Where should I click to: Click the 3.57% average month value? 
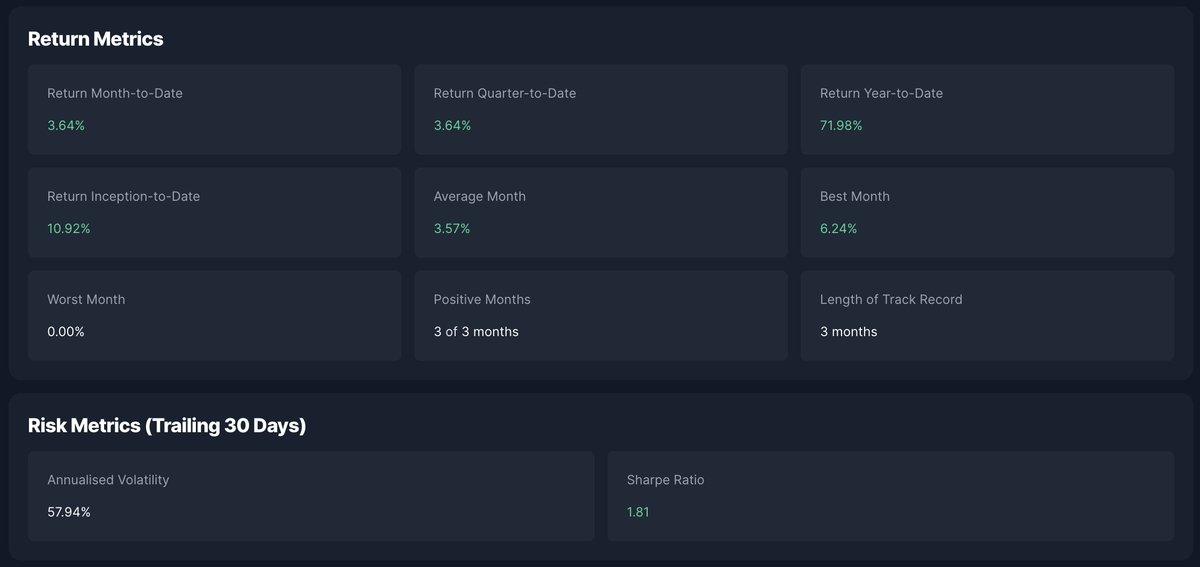pos(452,228)
